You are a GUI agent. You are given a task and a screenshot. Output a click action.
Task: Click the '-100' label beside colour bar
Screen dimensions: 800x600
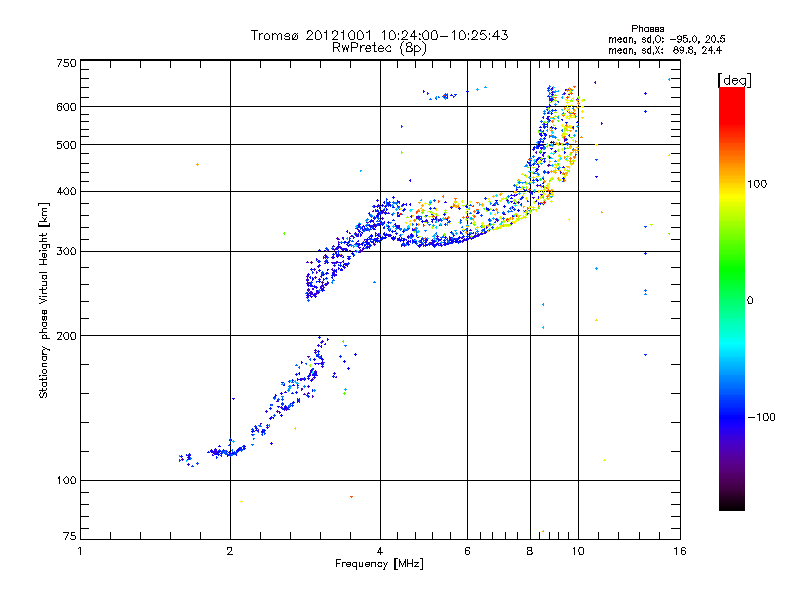click(761, 417)
